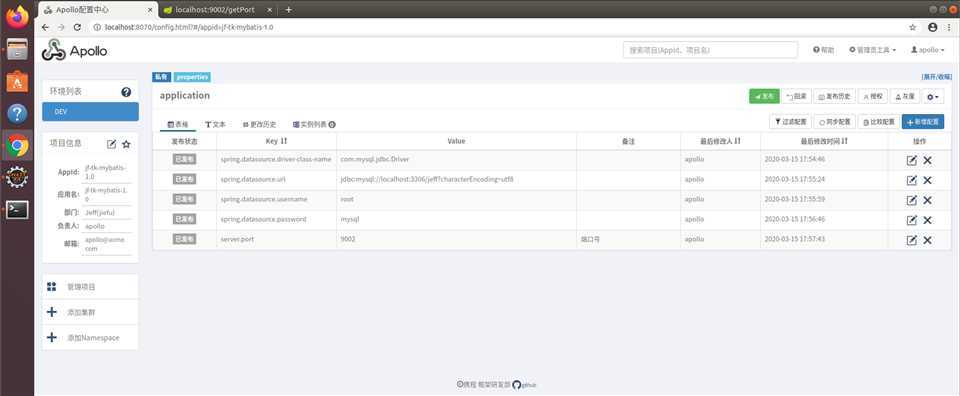The image size is (960, 396).
Task: Click the 管理项目 grid icon in sidebar
Action: click(51, 286)
